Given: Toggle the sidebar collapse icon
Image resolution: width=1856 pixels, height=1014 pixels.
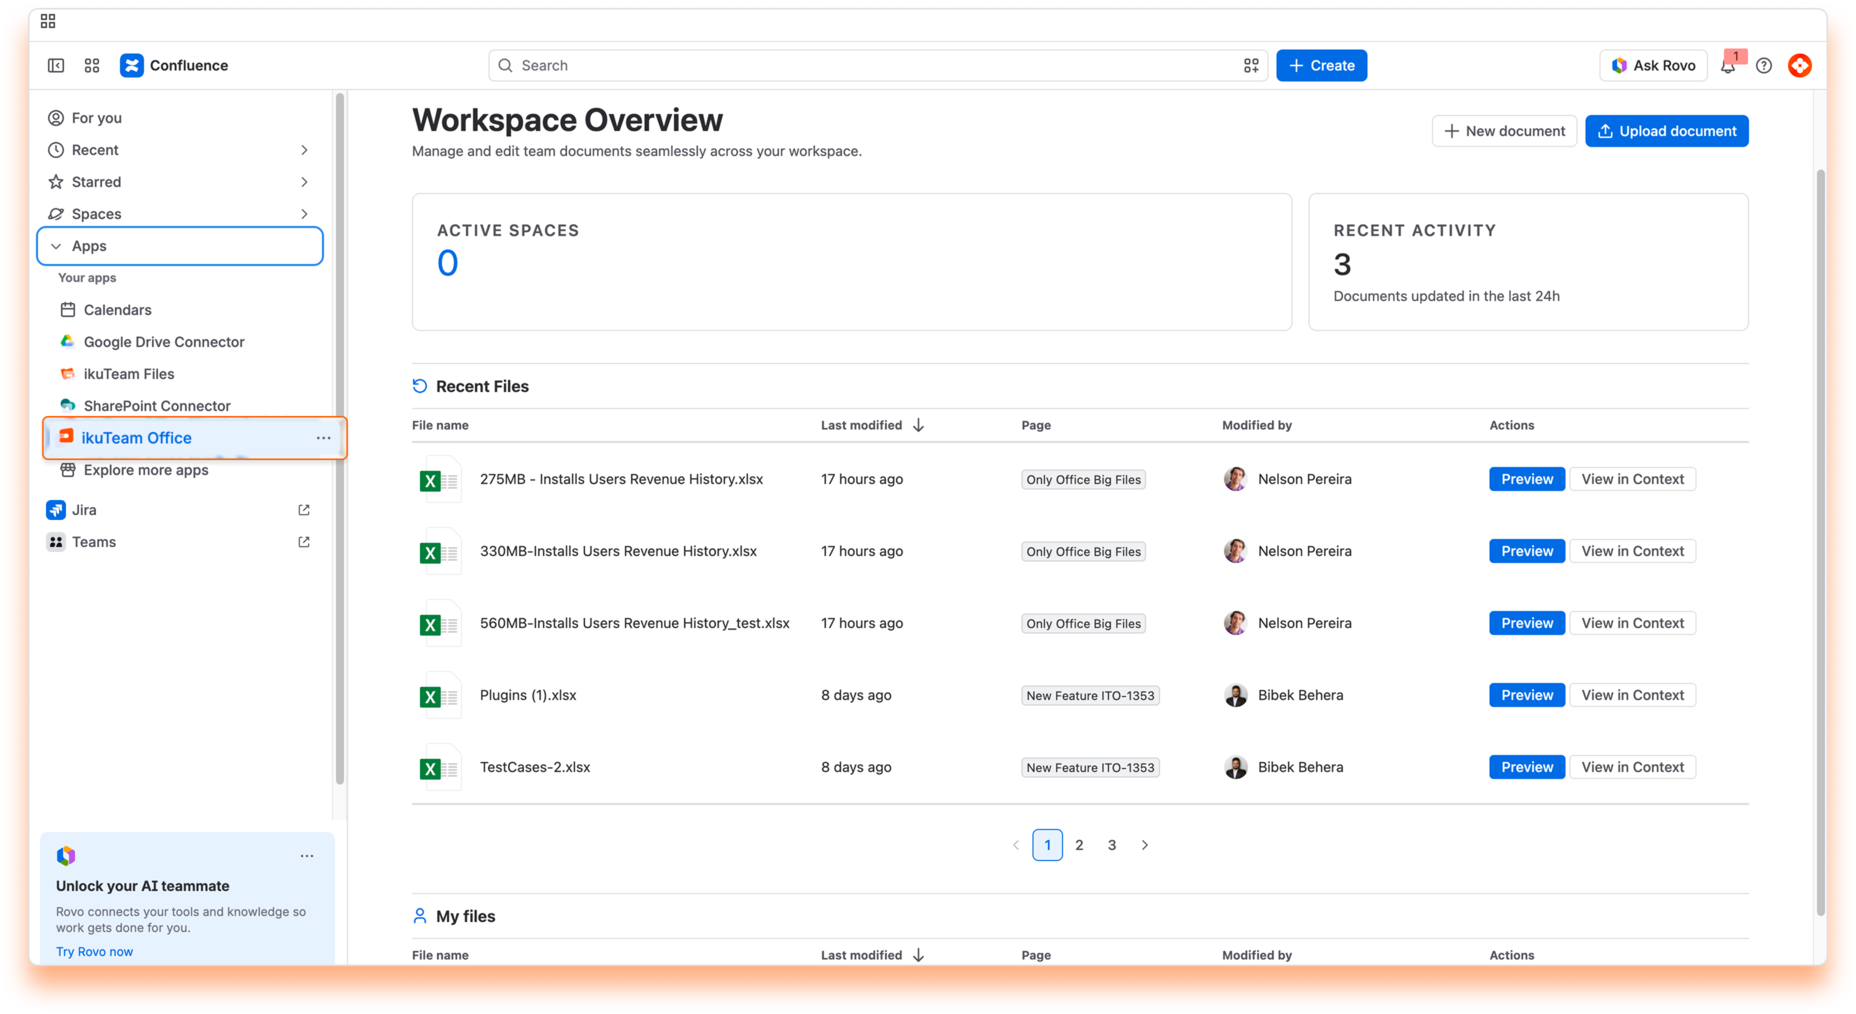Looking at the screenshot, I should [x=56, y=65].
